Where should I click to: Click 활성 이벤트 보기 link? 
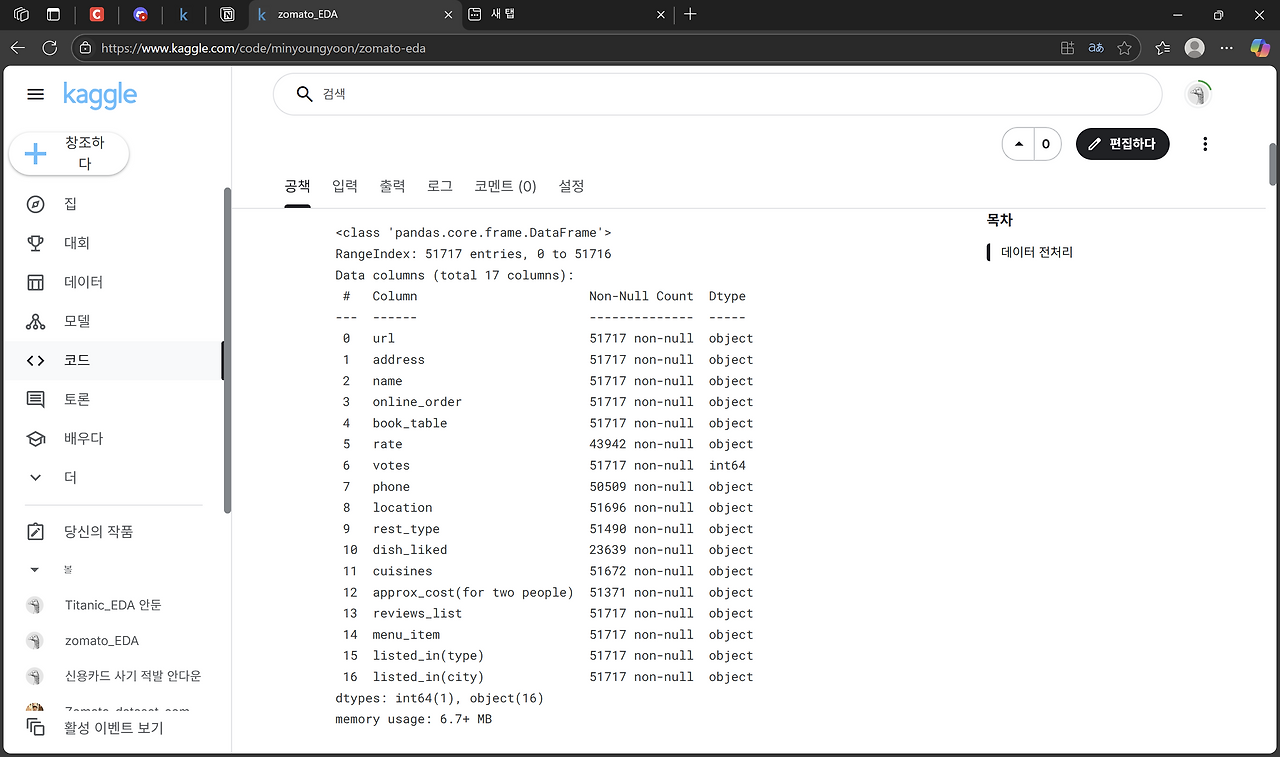pyautogui.click(x=113, y=728)
